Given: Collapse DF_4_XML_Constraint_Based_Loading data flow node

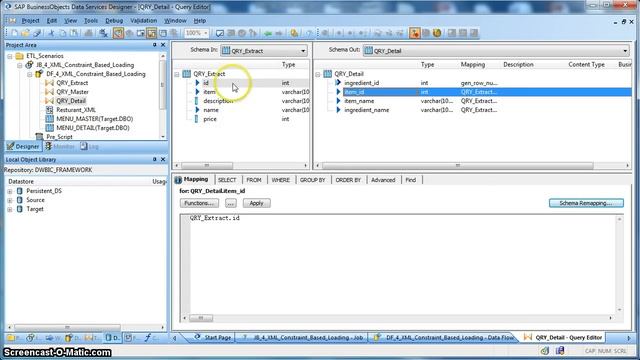Looking at the screenshot, I should pos(29,74).
